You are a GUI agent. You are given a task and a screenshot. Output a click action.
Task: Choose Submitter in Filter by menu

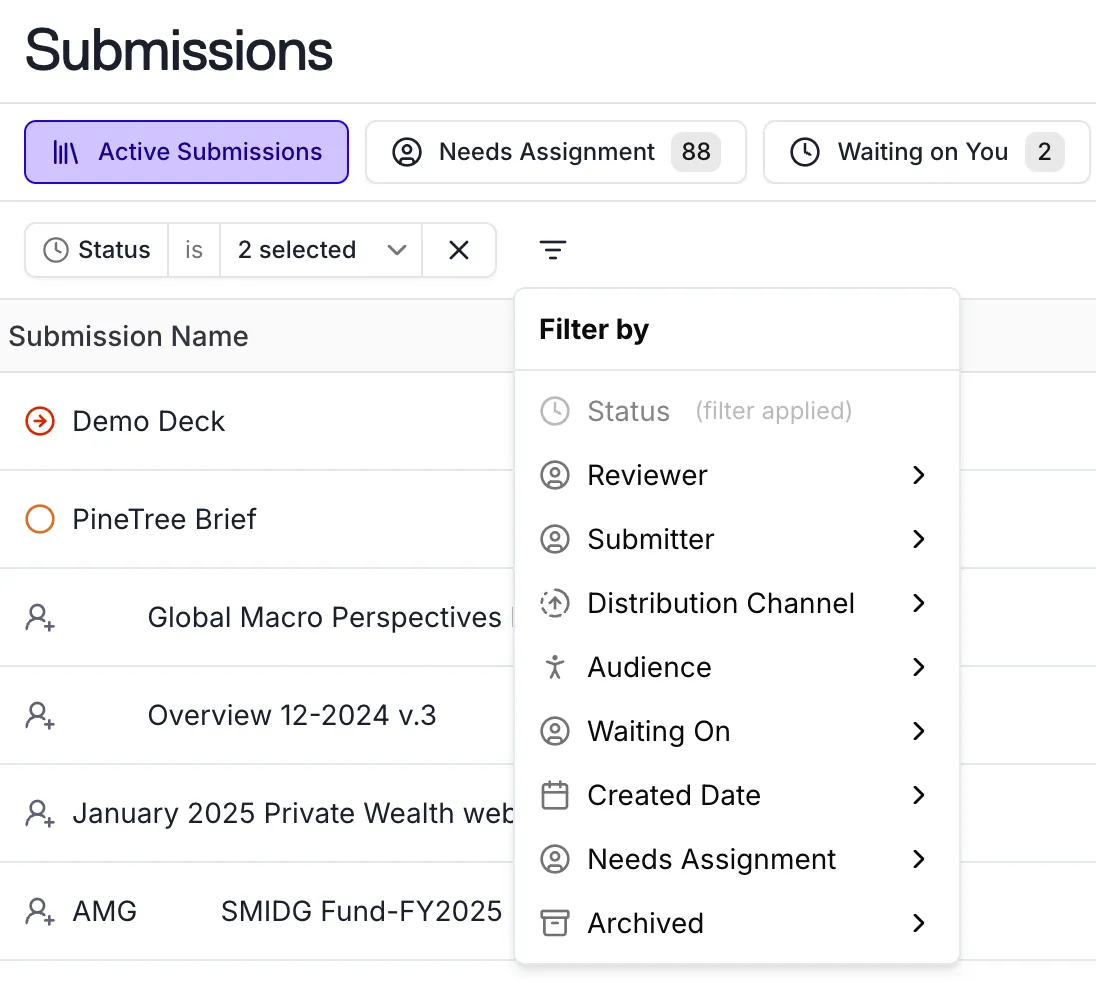[737, 539]
